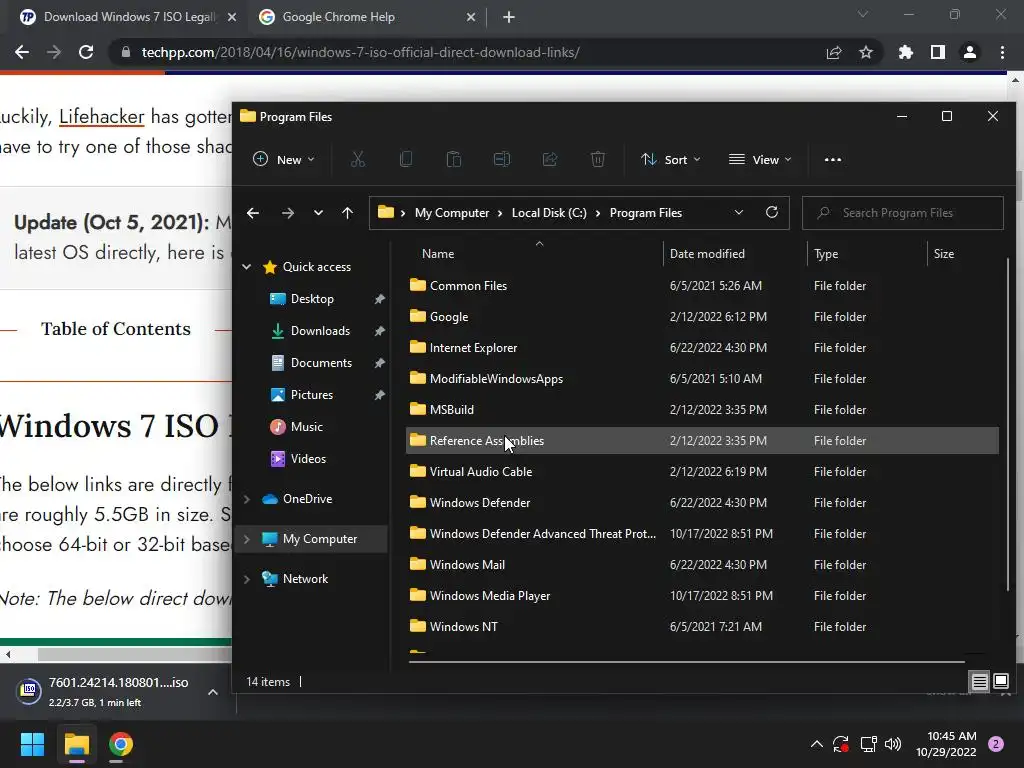
Task: Click the Rename icon in Explorer toolbar
Action: 502,159
